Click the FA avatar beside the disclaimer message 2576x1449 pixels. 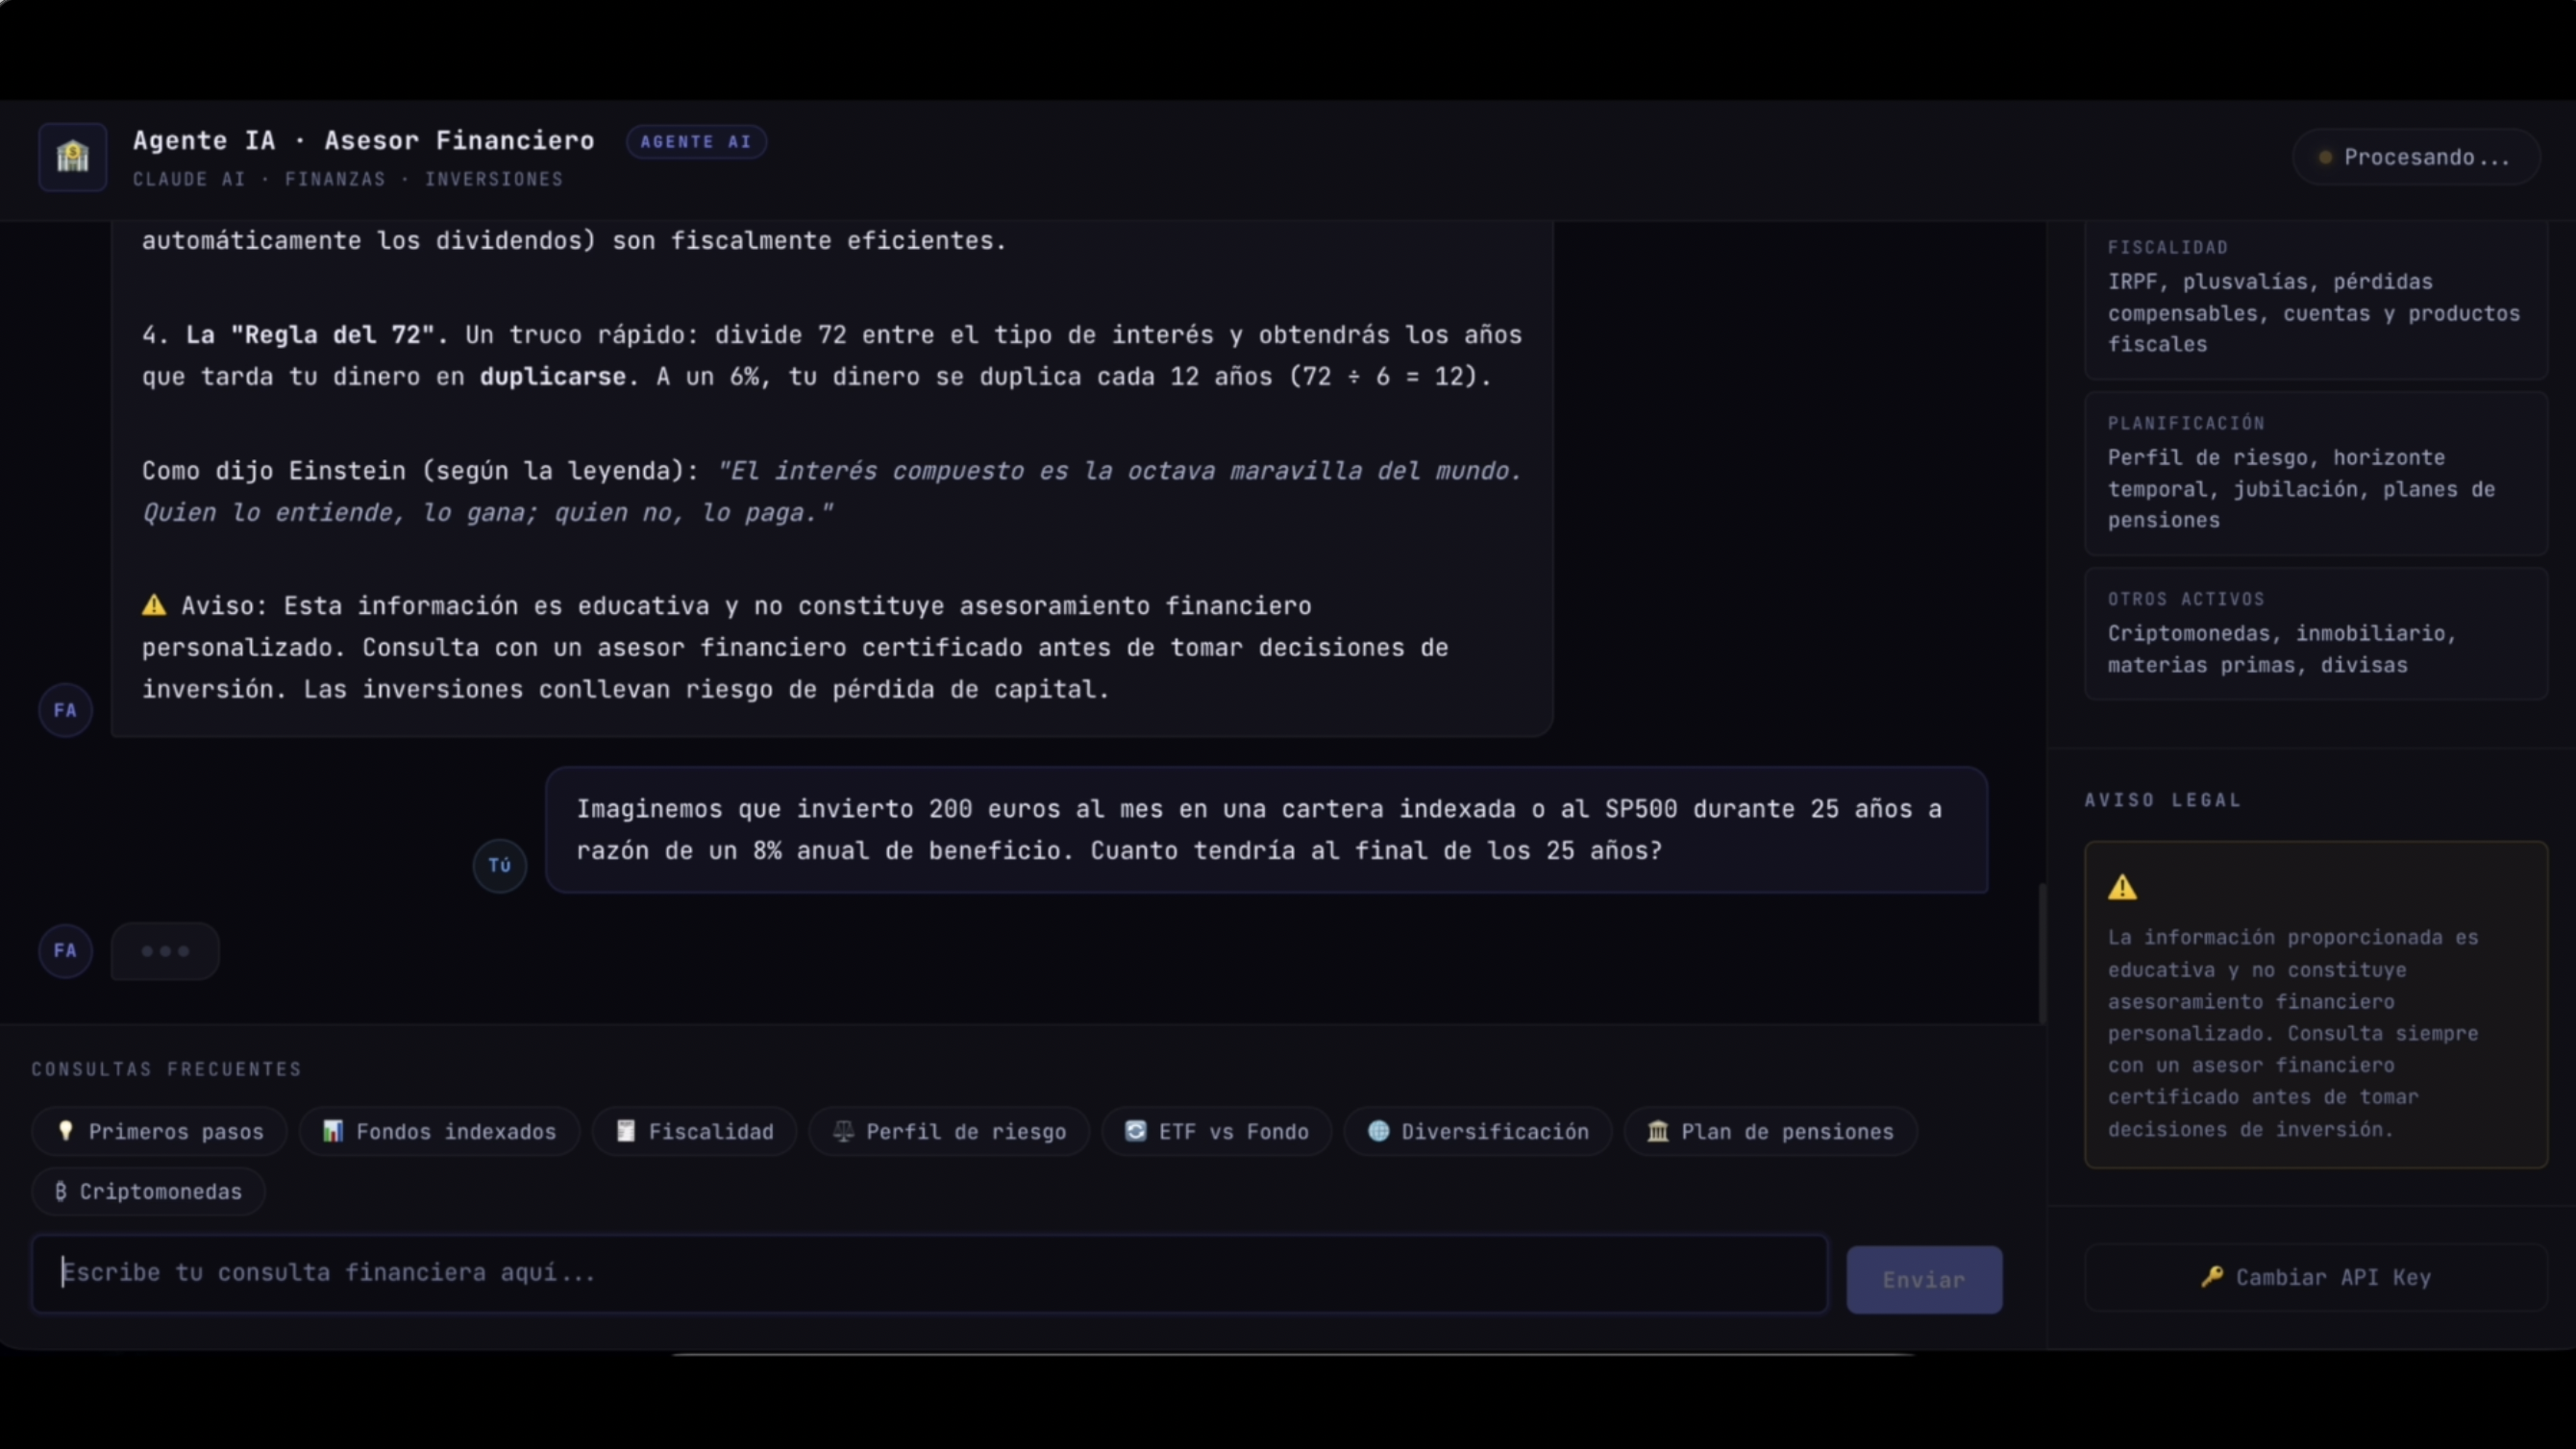click(x=65, y=710)
